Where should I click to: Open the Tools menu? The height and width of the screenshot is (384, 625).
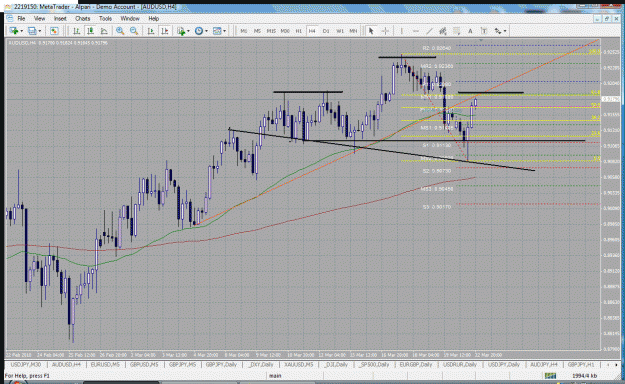pyautogui.click(x=105, y=18)
